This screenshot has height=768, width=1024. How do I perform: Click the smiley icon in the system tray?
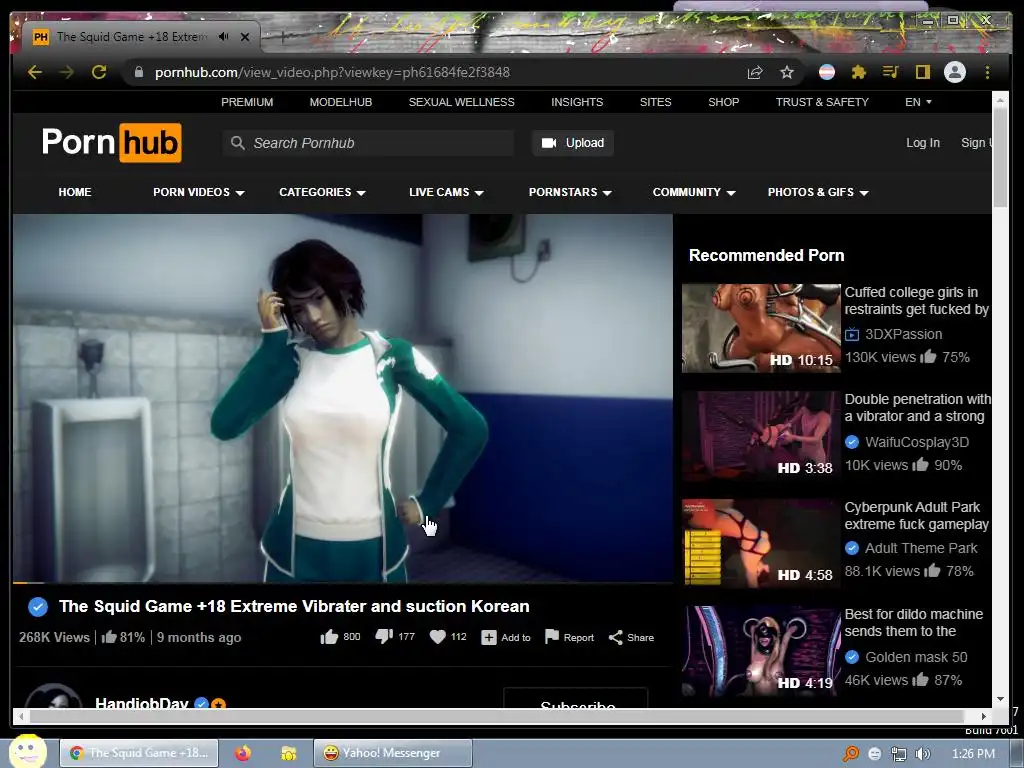(875, 754)
